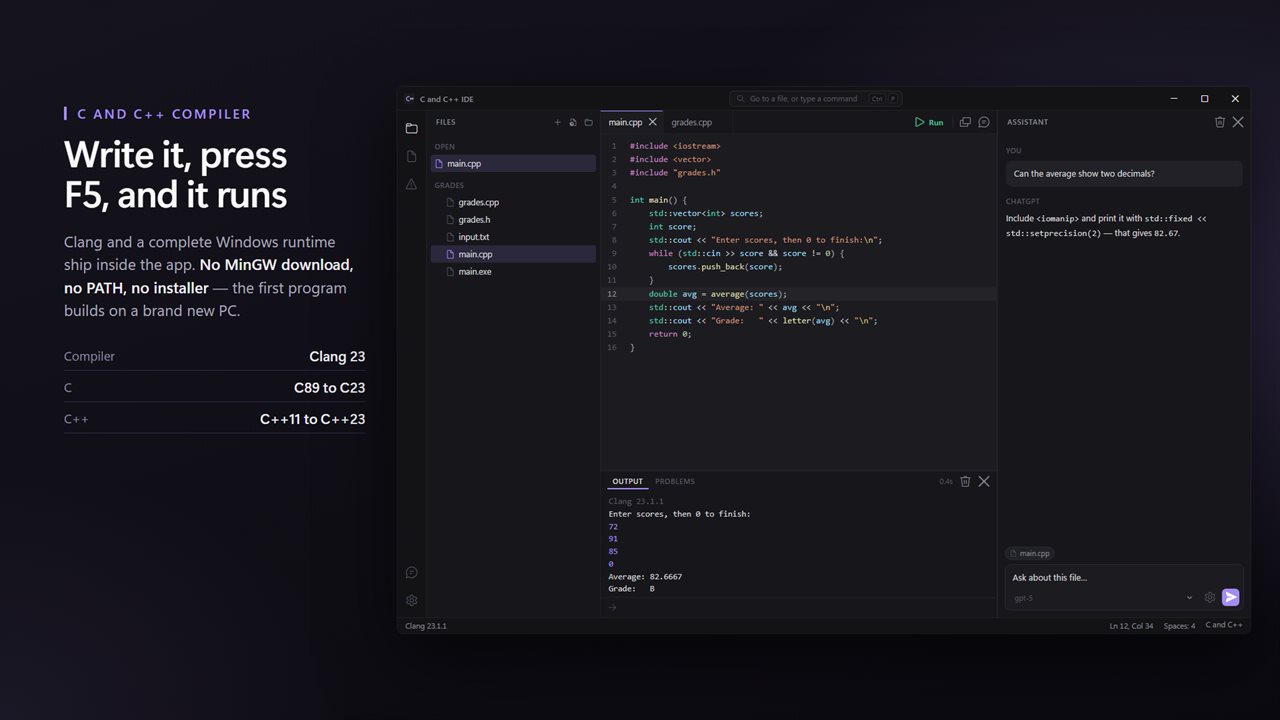
Task: Click the command search box in title bar
Action: 816,99
